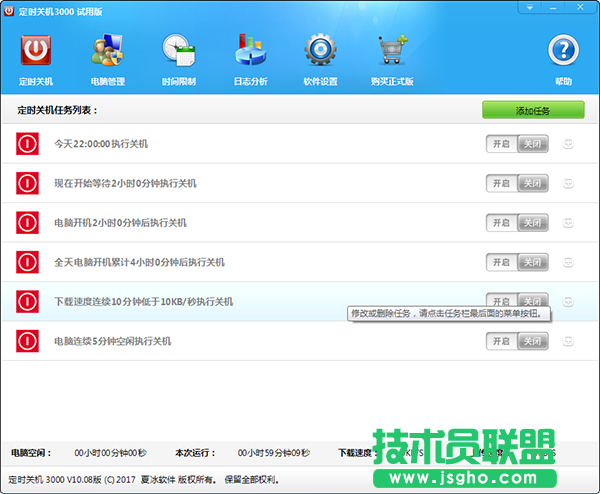600x494 pixels.
Task: Switch to 软件设置 tab label
Action: [320, 82]
